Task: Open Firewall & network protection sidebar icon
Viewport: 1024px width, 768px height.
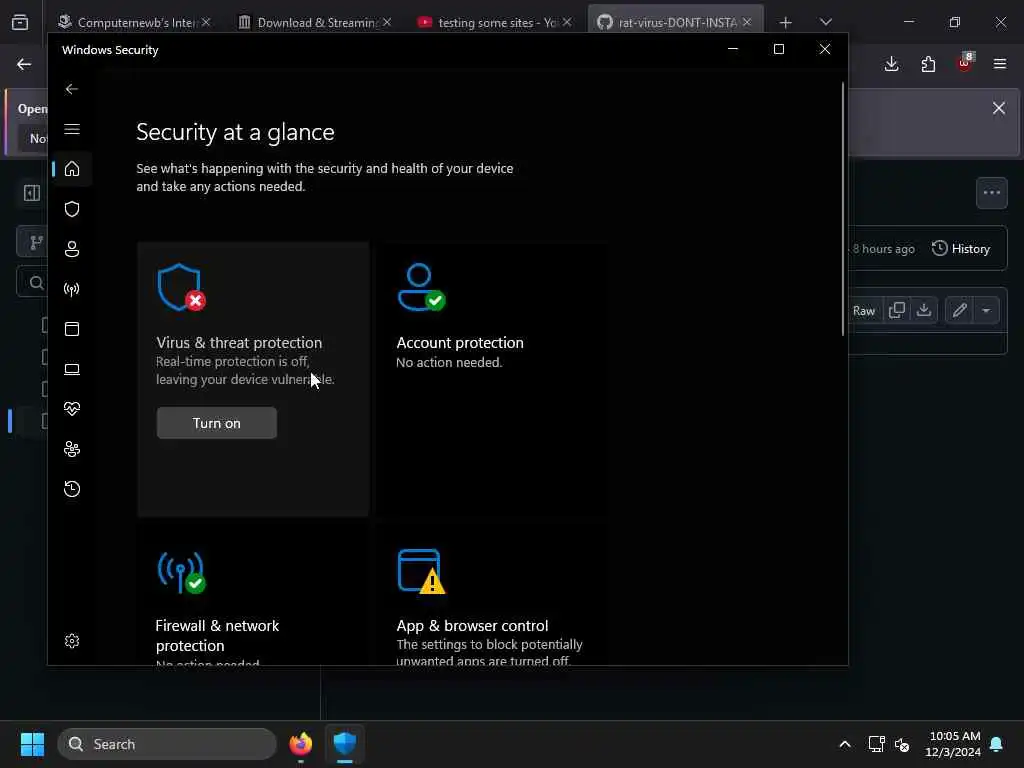Action: (72, 289)
